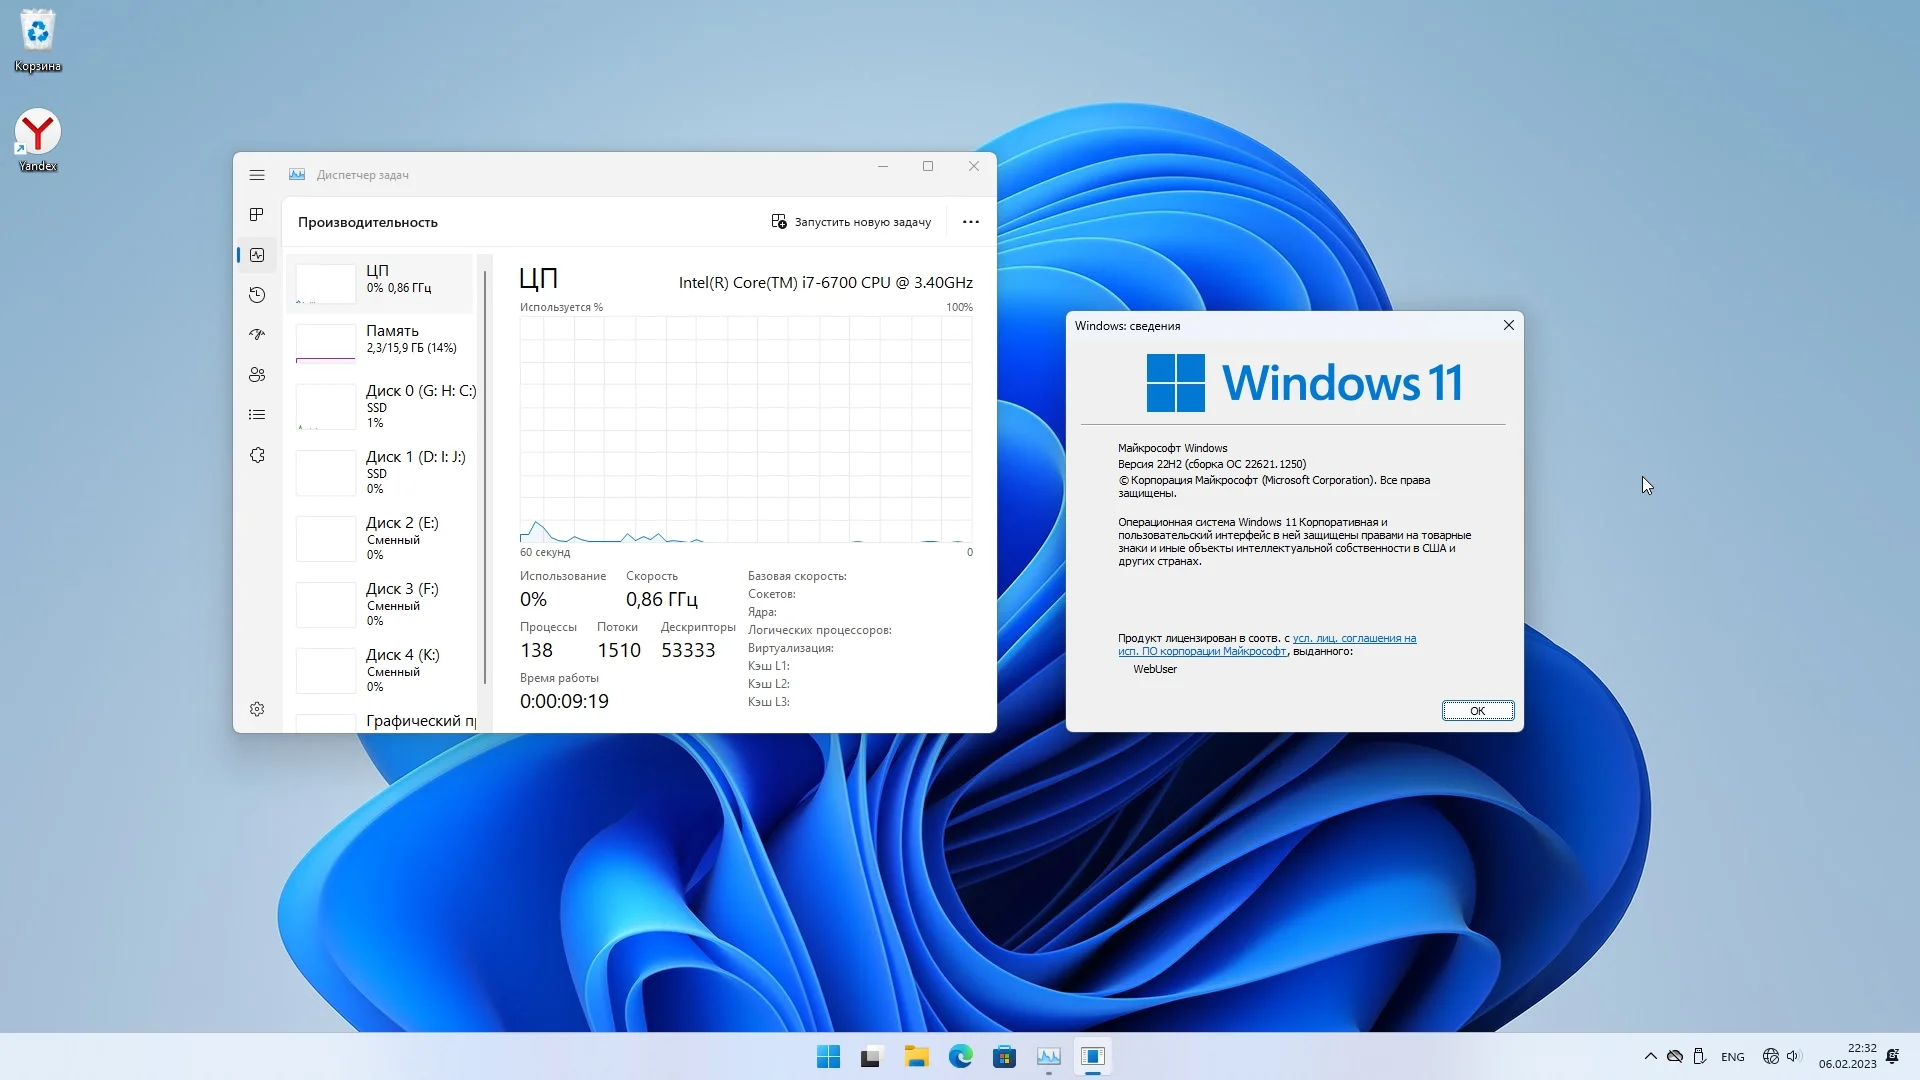Open App history page icon

257,295
